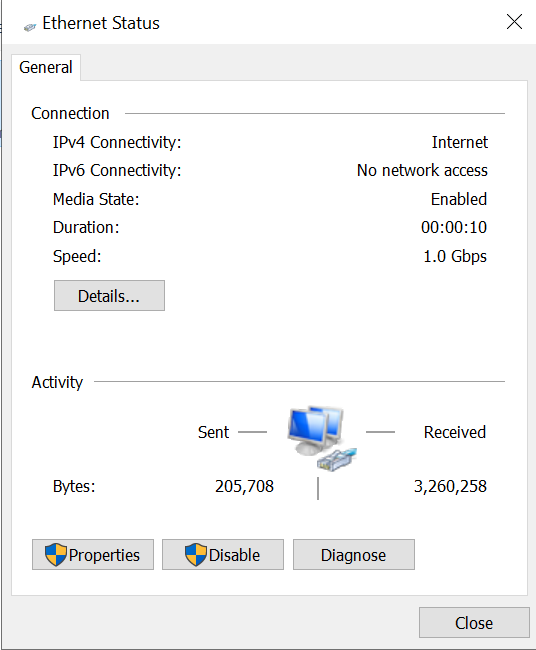Select the General tab
This screenshot has height=650, width=536.
(46, 67)
